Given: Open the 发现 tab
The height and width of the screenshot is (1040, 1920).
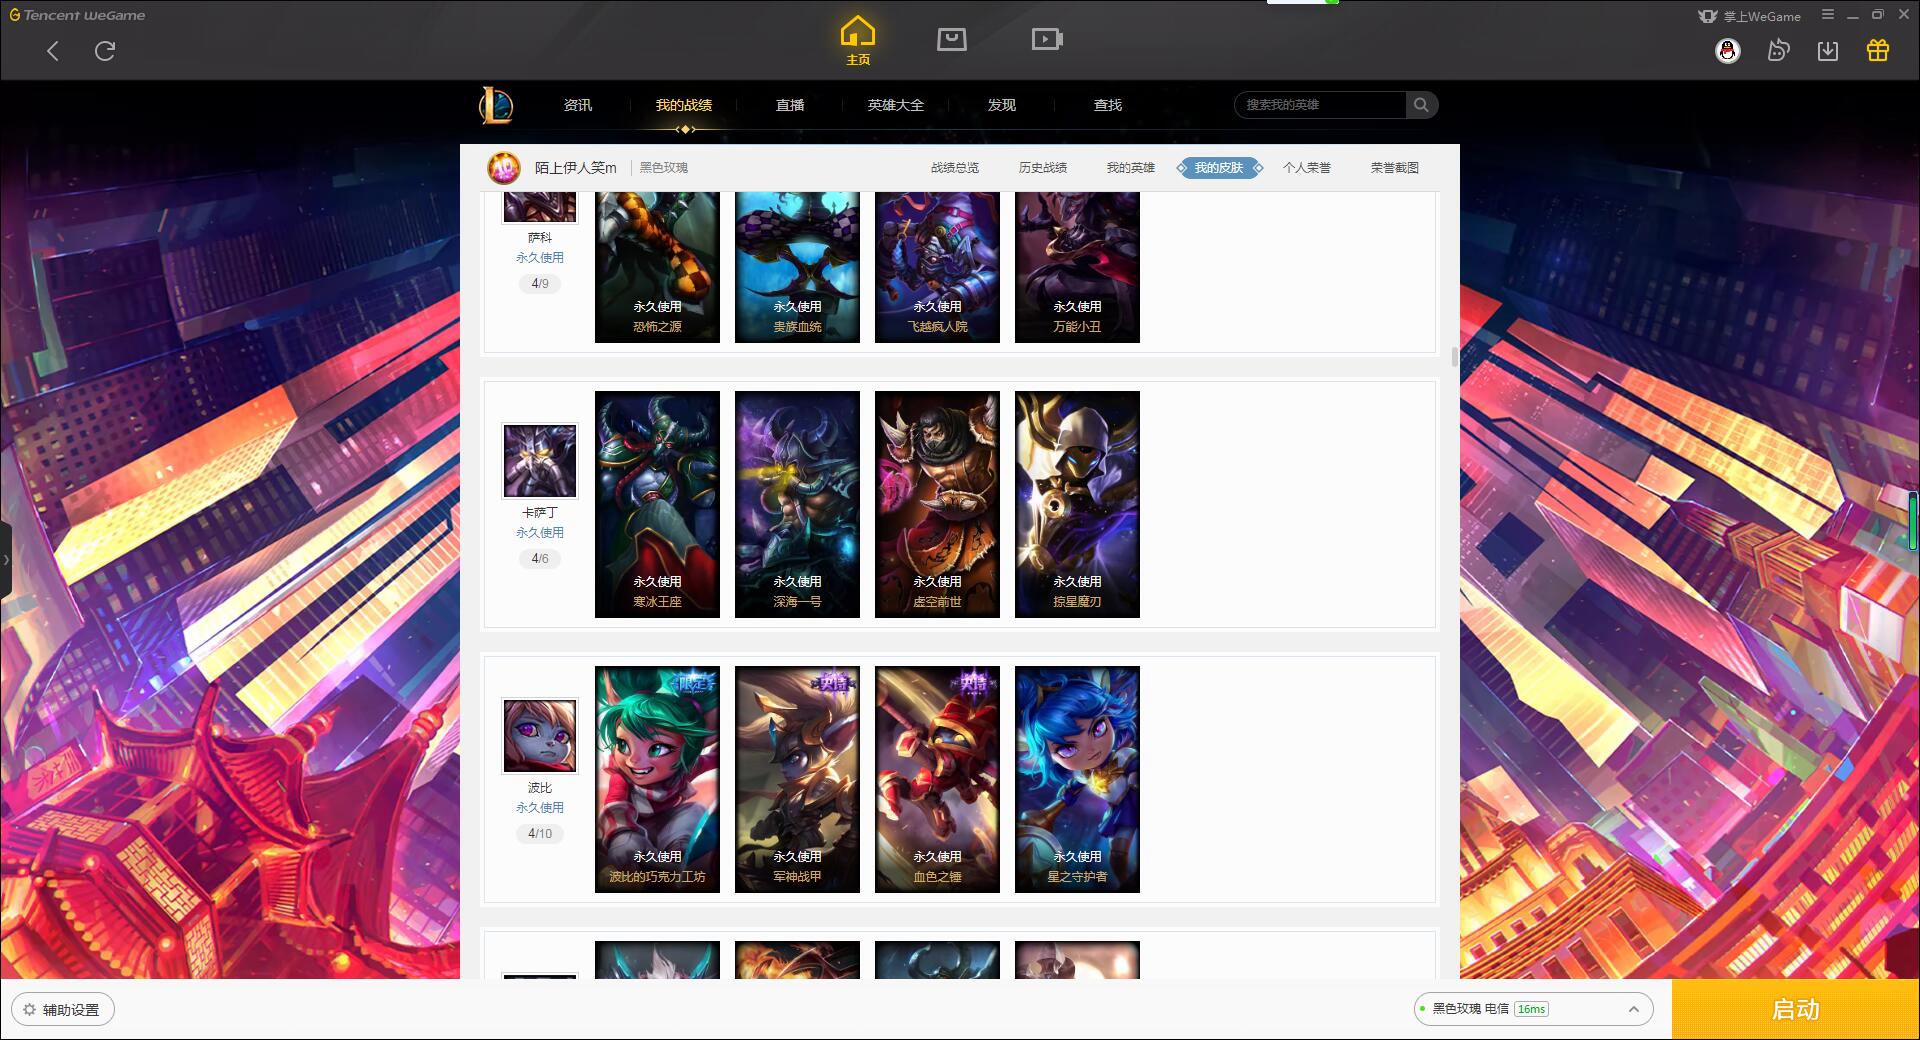Looking at the screenshot, I should [1002, 105].
